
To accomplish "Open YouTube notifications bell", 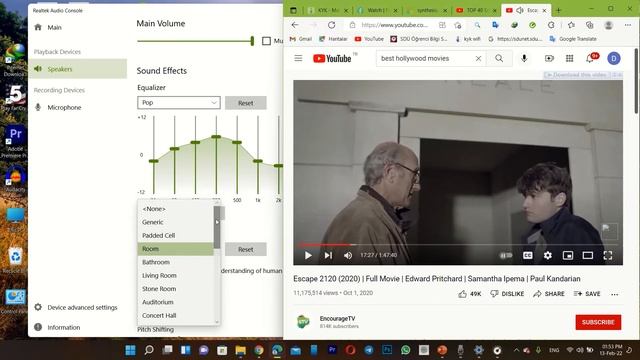I will [590, 58].
